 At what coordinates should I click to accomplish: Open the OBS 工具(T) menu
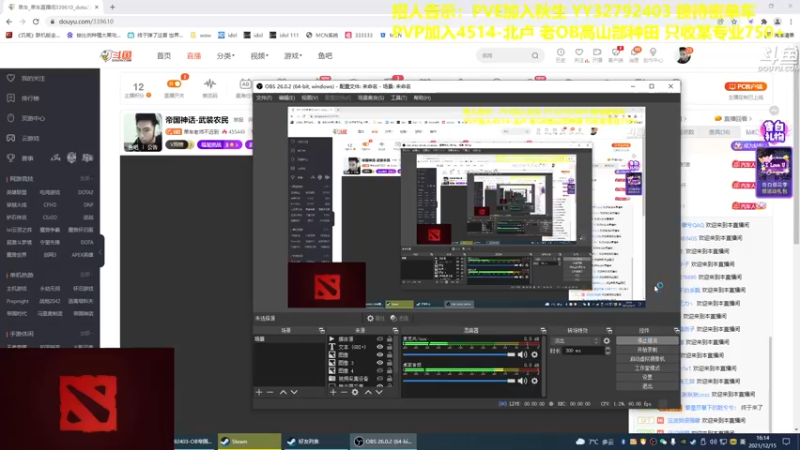(x=398, y=98)
